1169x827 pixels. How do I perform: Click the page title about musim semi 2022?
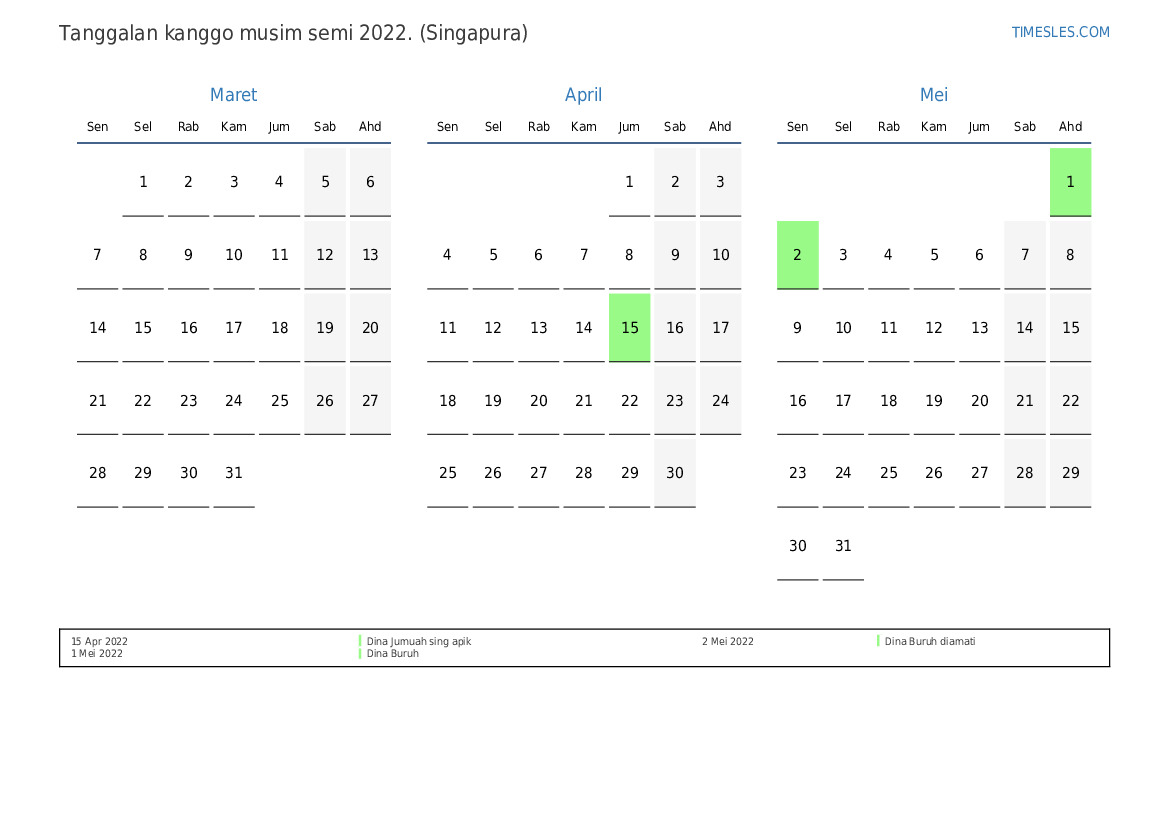[x=293, y=33]
